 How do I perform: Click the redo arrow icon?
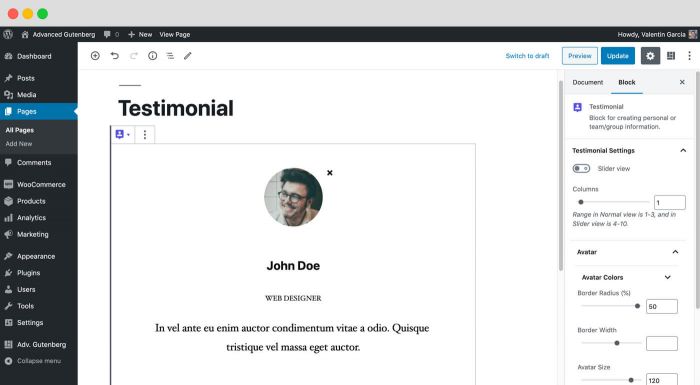(133, 56)
